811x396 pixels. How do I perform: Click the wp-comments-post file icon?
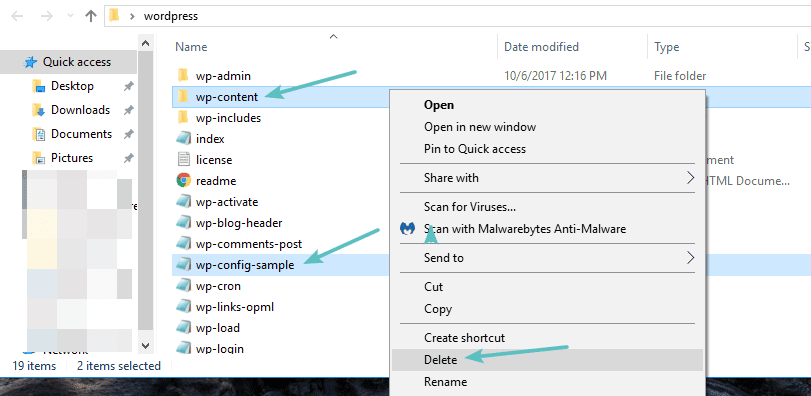184,244
